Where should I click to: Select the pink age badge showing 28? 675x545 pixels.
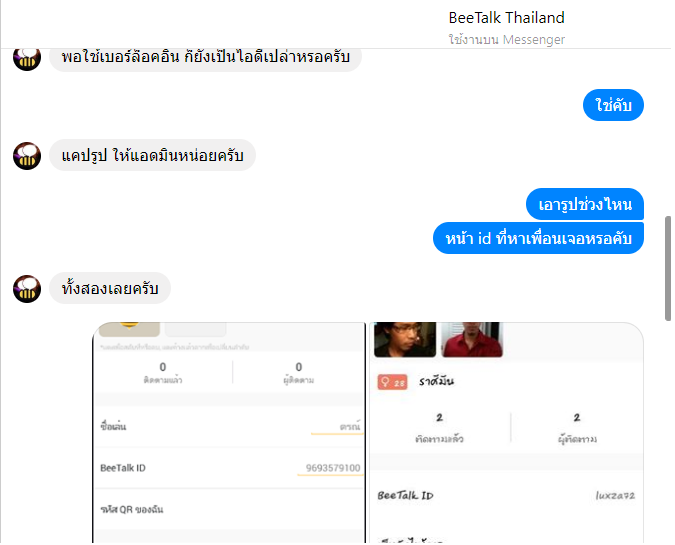coord(392,382)
